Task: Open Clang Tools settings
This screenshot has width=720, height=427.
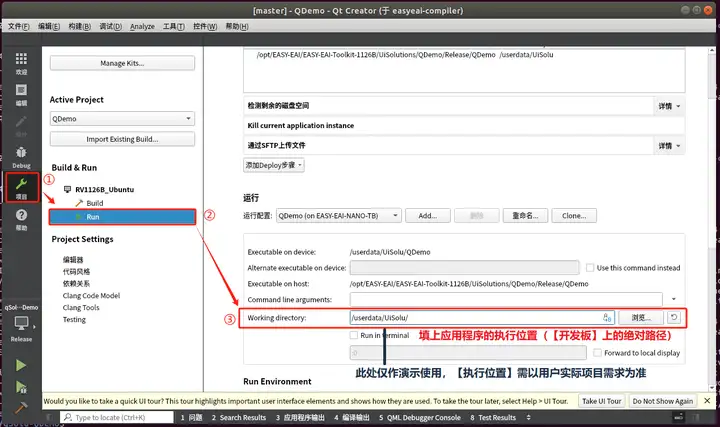Action: click(81, 307)
